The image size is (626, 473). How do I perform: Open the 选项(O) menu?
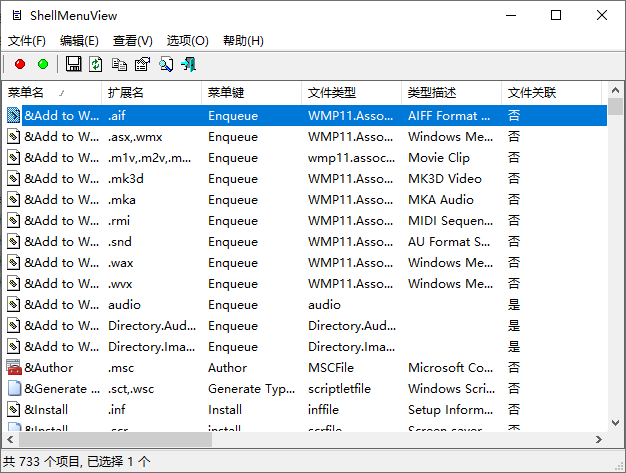187,41
